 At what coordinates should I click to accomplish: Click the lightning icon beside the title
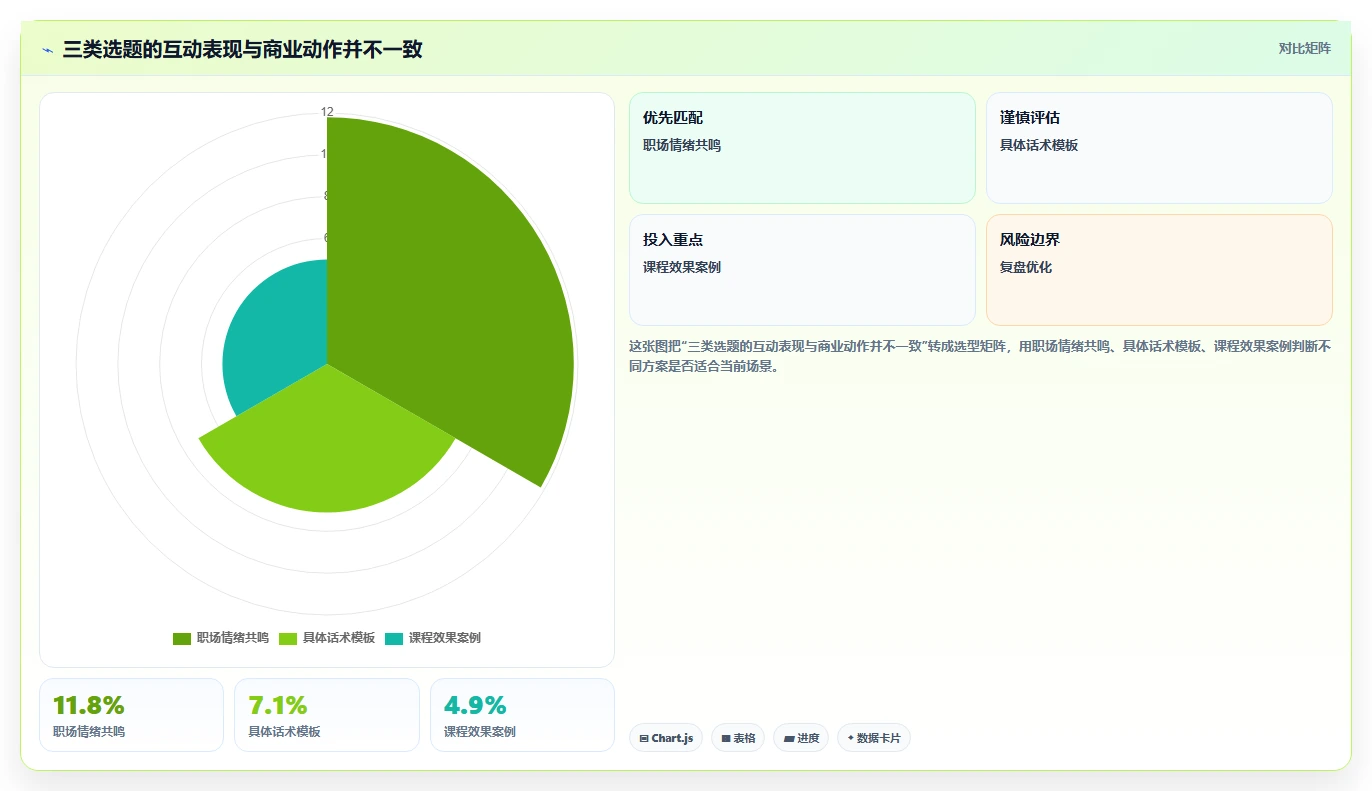[x=48, y=49]
